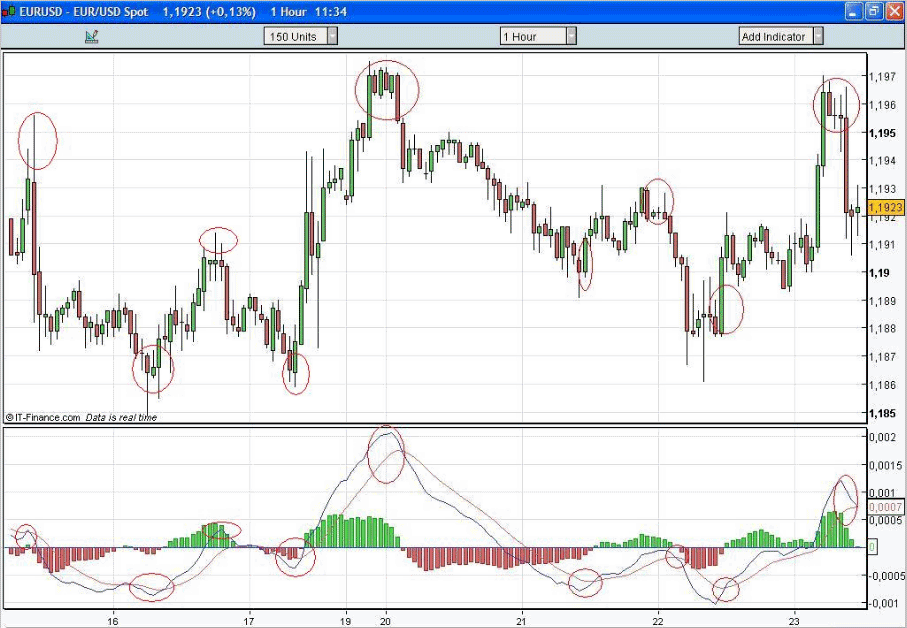Close the EURUSD chart window

pyautogui.click(x=894, y=12)
